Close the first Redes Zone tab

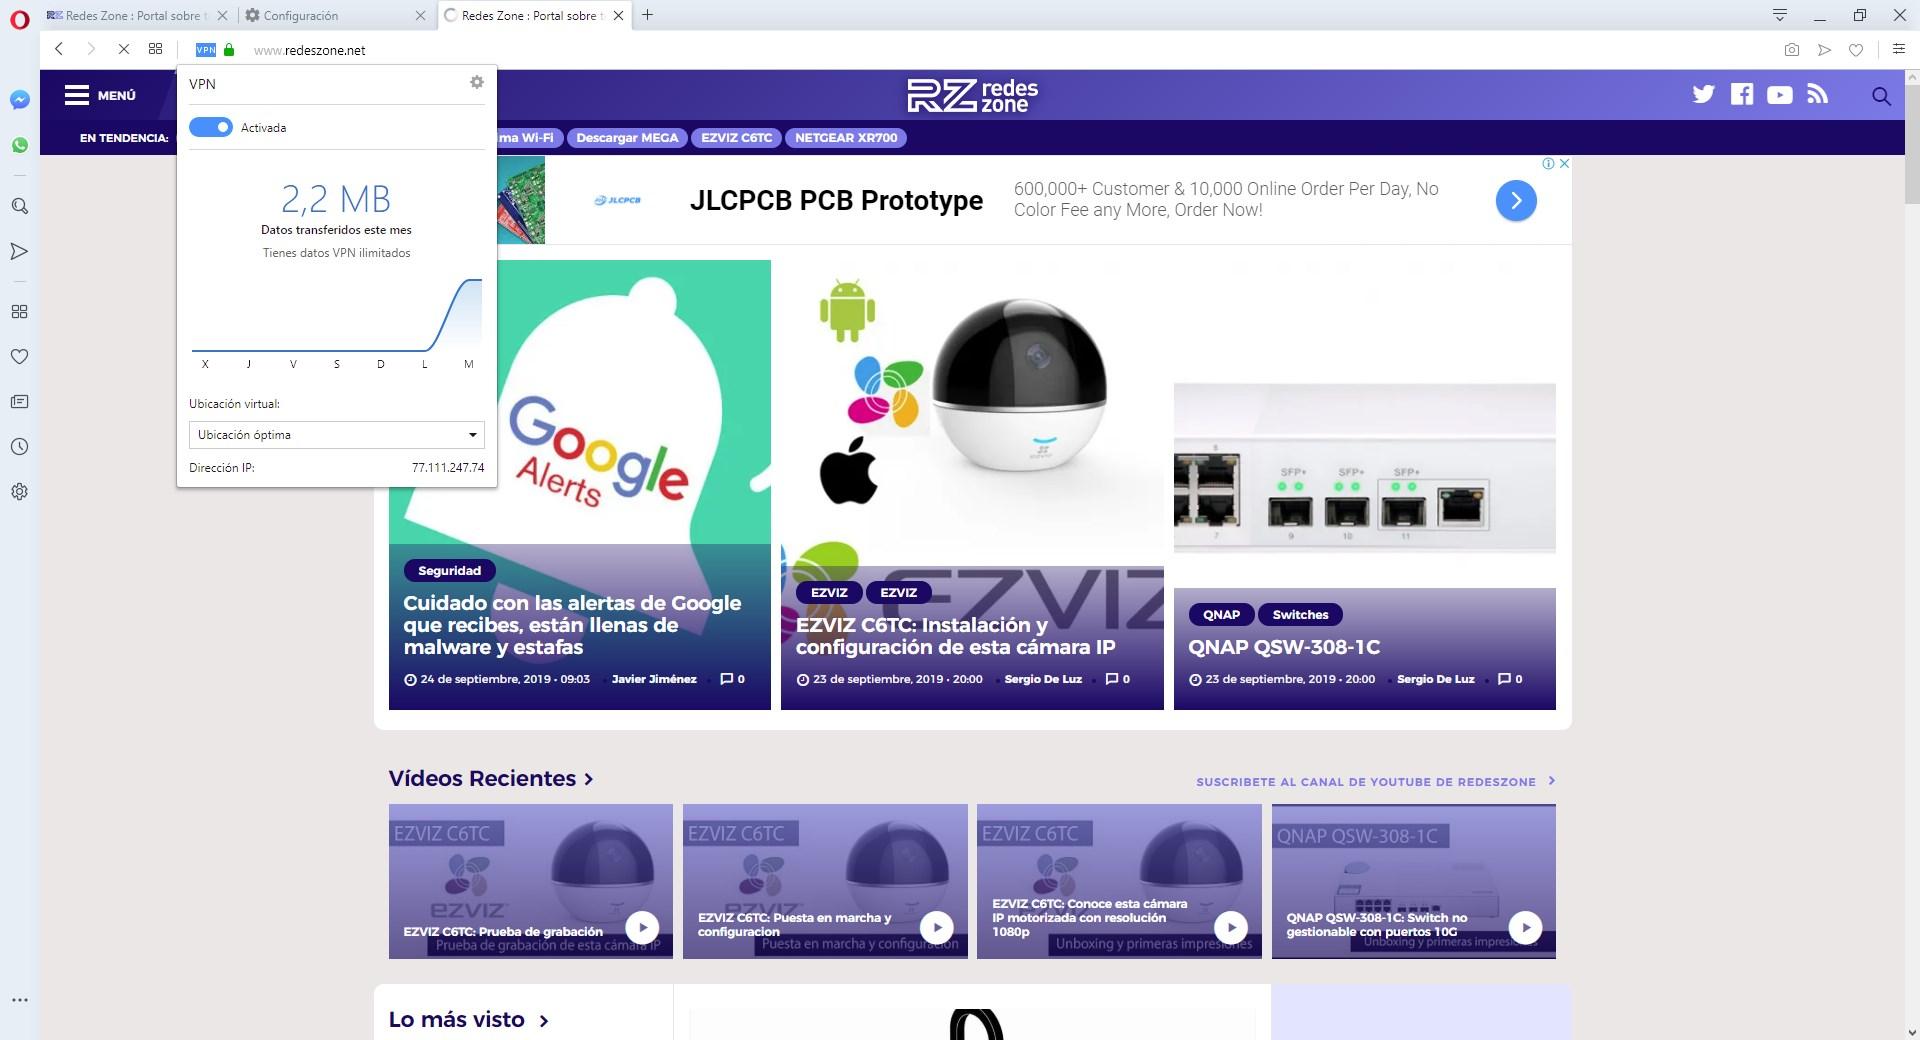tap(223, 16)
